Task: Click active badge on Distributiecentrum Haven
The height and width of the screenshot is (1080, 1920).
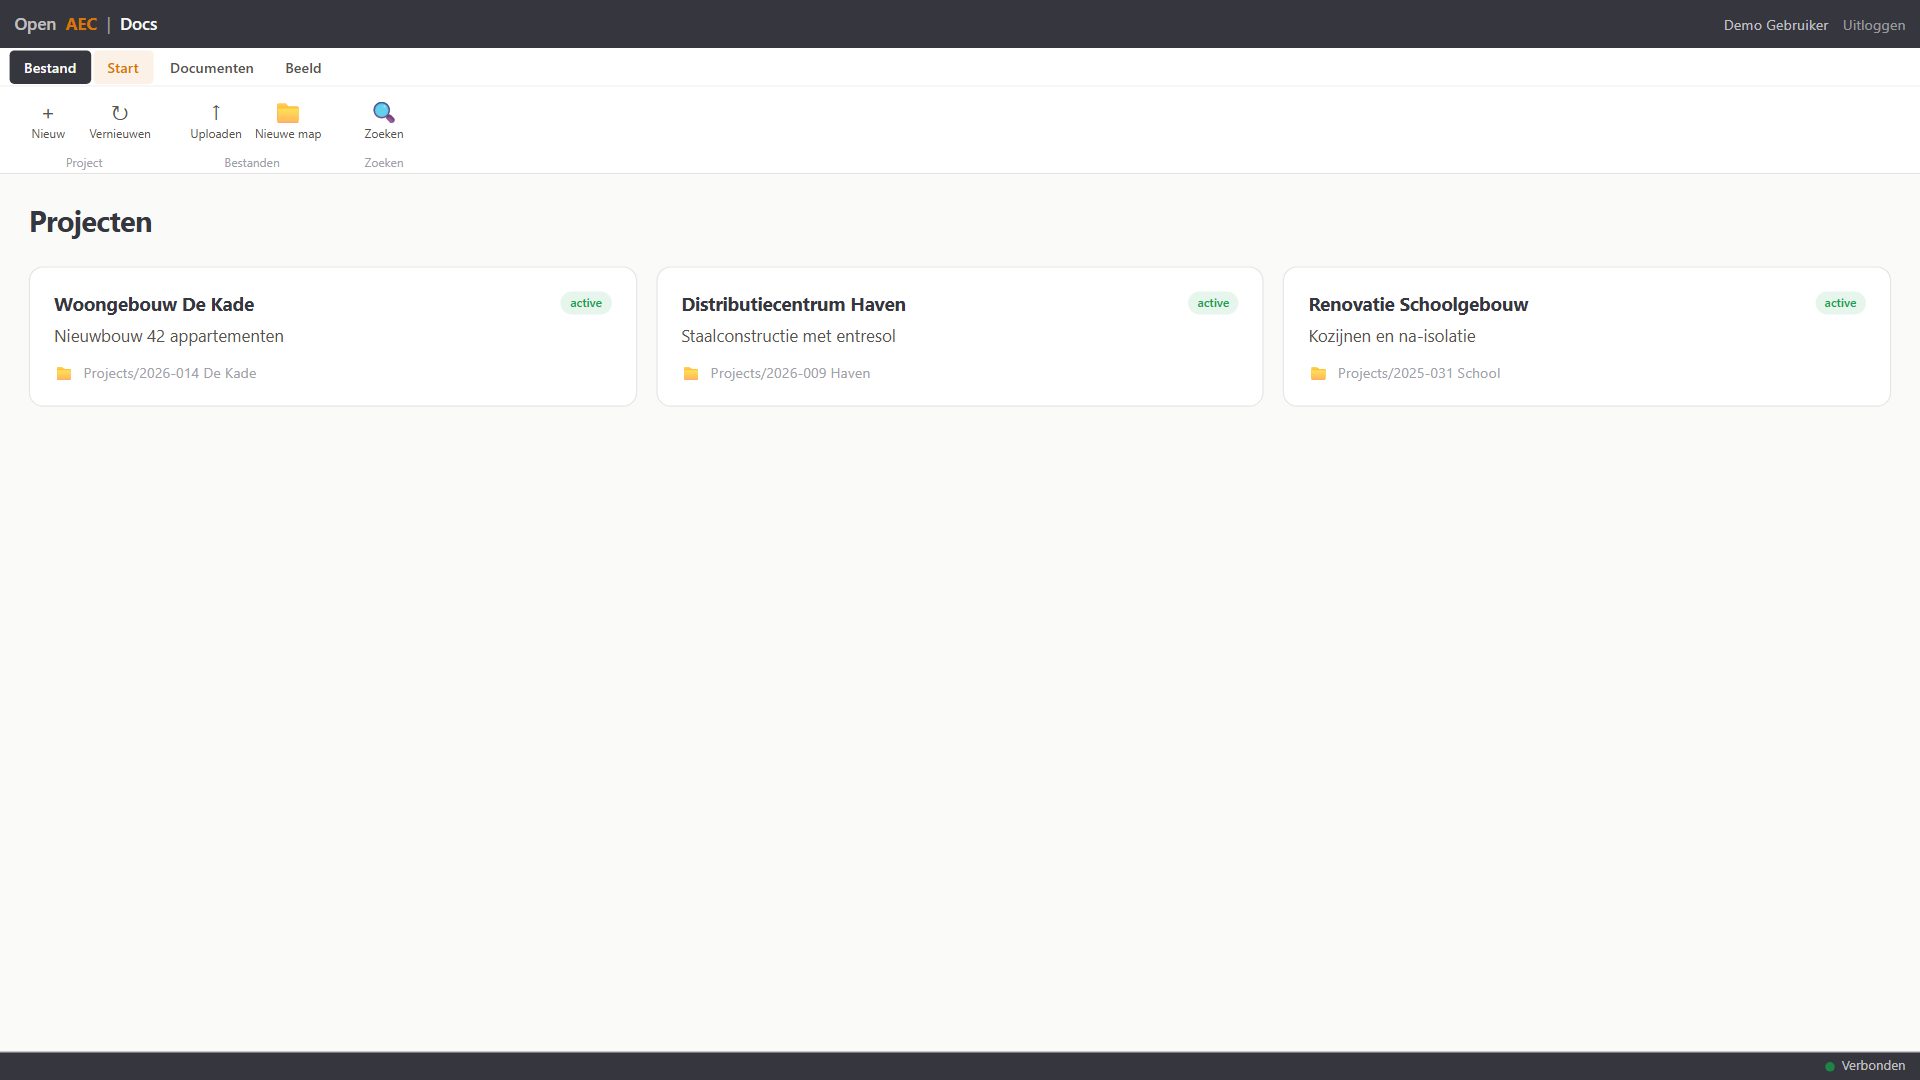Action: click(x=1213, y=303)
